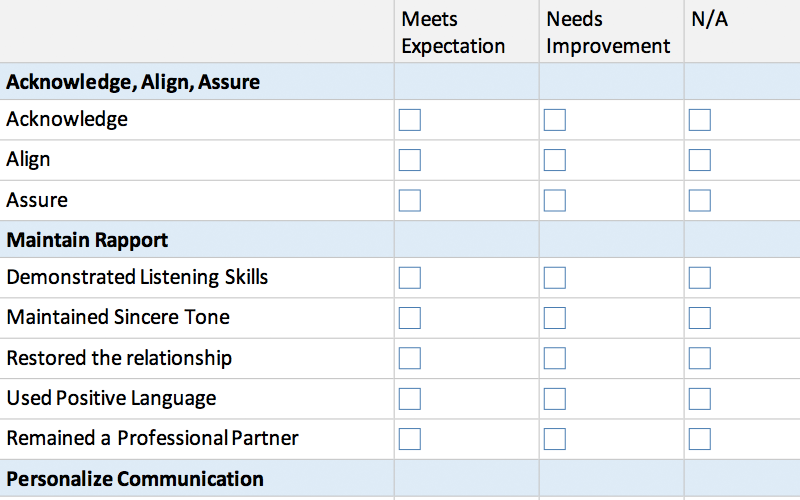The height and width of the screenshot is (500, 800).
Task: Select the Needs Improvement column header
Action: click(608, 33)
